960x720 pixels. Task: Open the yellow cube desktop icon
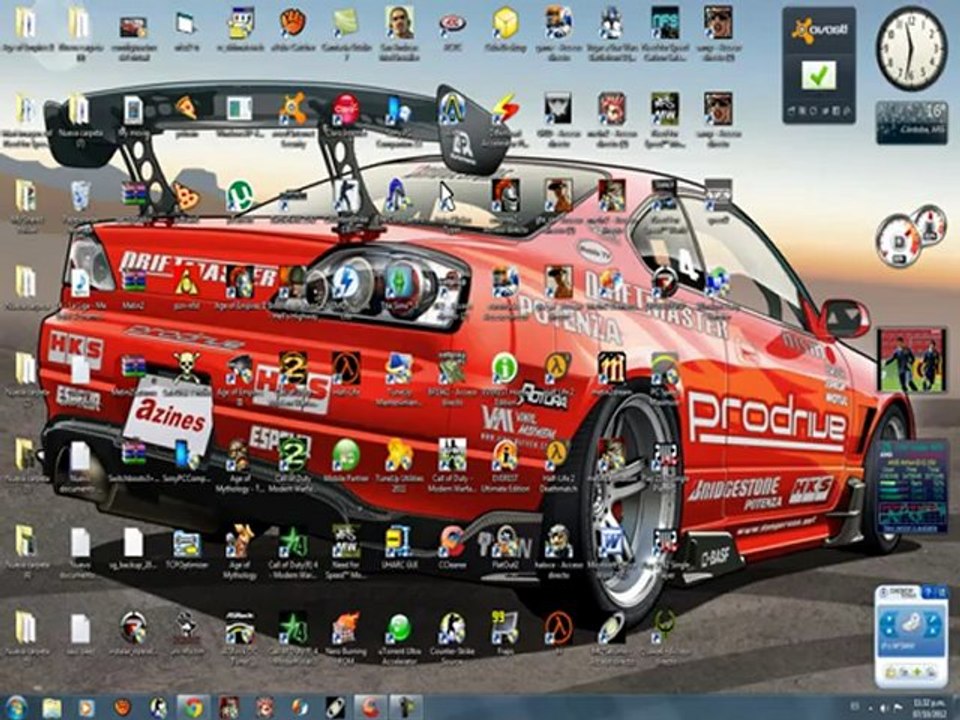pos(505,23)
